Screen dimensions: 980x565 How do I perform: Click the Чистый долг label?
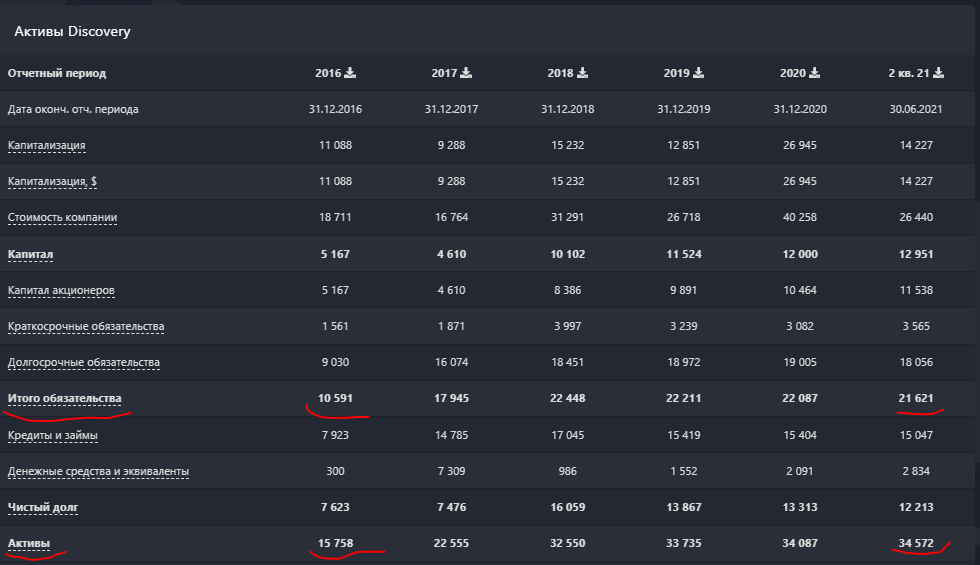point(43,508)
